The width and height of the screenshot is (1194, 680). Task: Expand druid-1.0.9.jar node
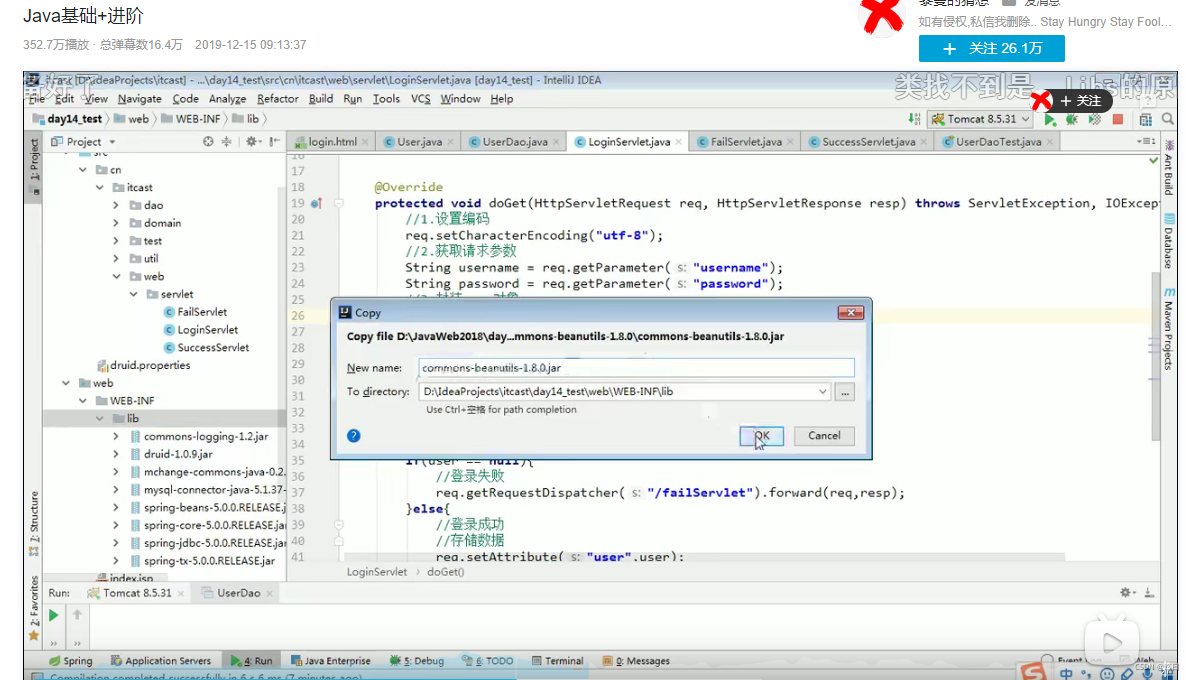pos(116,454)
